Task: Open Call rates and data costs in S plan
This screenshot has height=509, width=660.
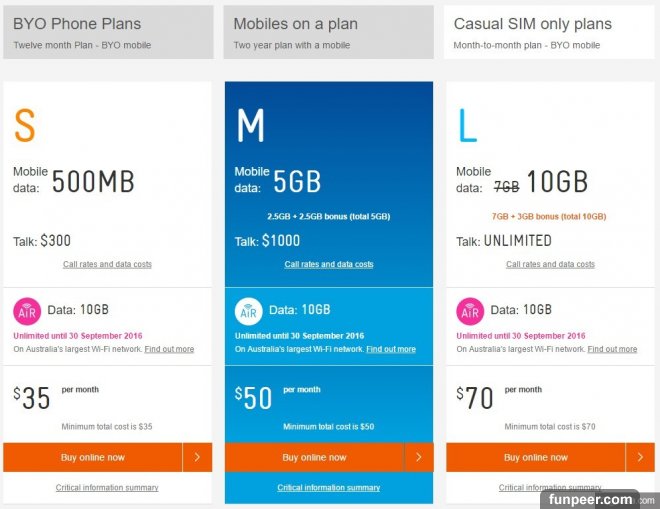Action: point(107,264)
